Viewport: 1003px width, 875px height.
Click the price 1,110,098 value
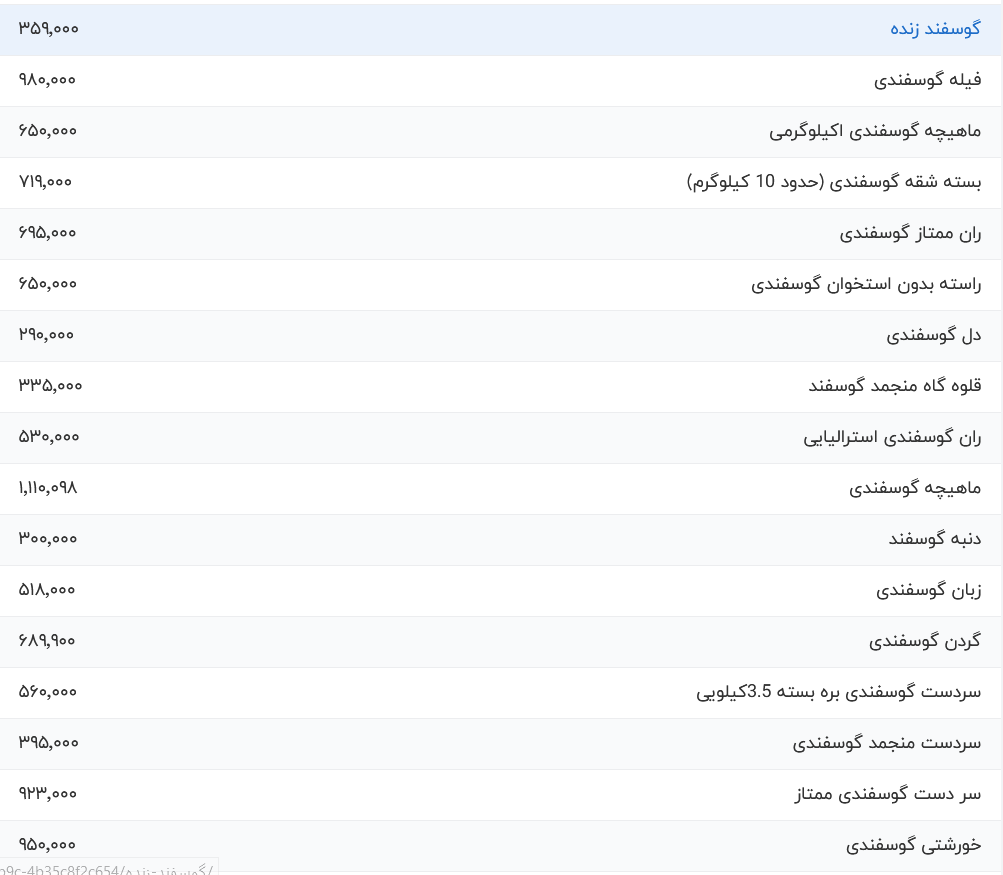47,488
